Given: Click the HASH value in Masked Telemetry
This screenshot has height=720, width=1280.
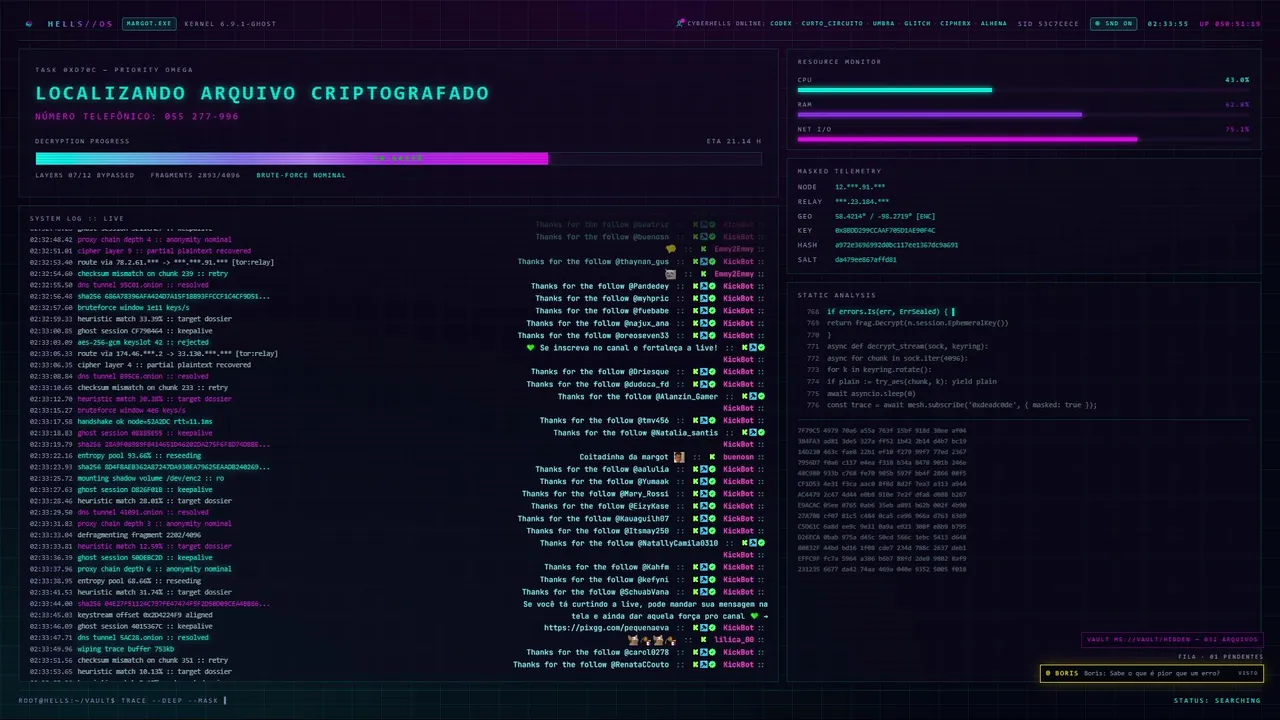Looking at the screenshot, I should [x=896, y=245].
